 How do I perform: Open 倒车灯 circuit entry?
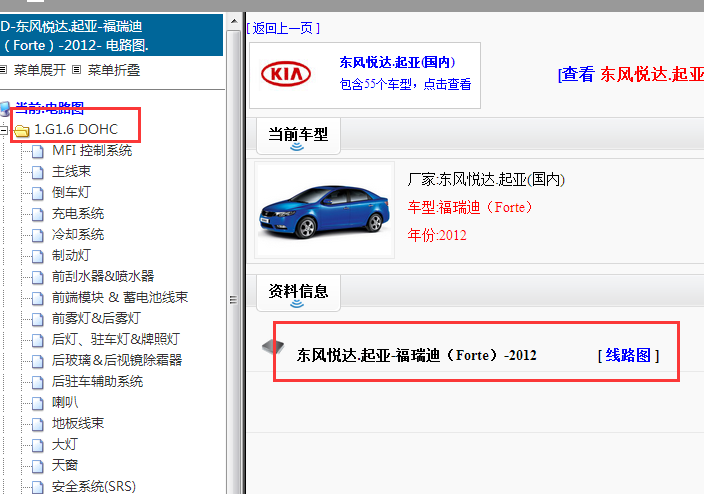click(71, 193)
